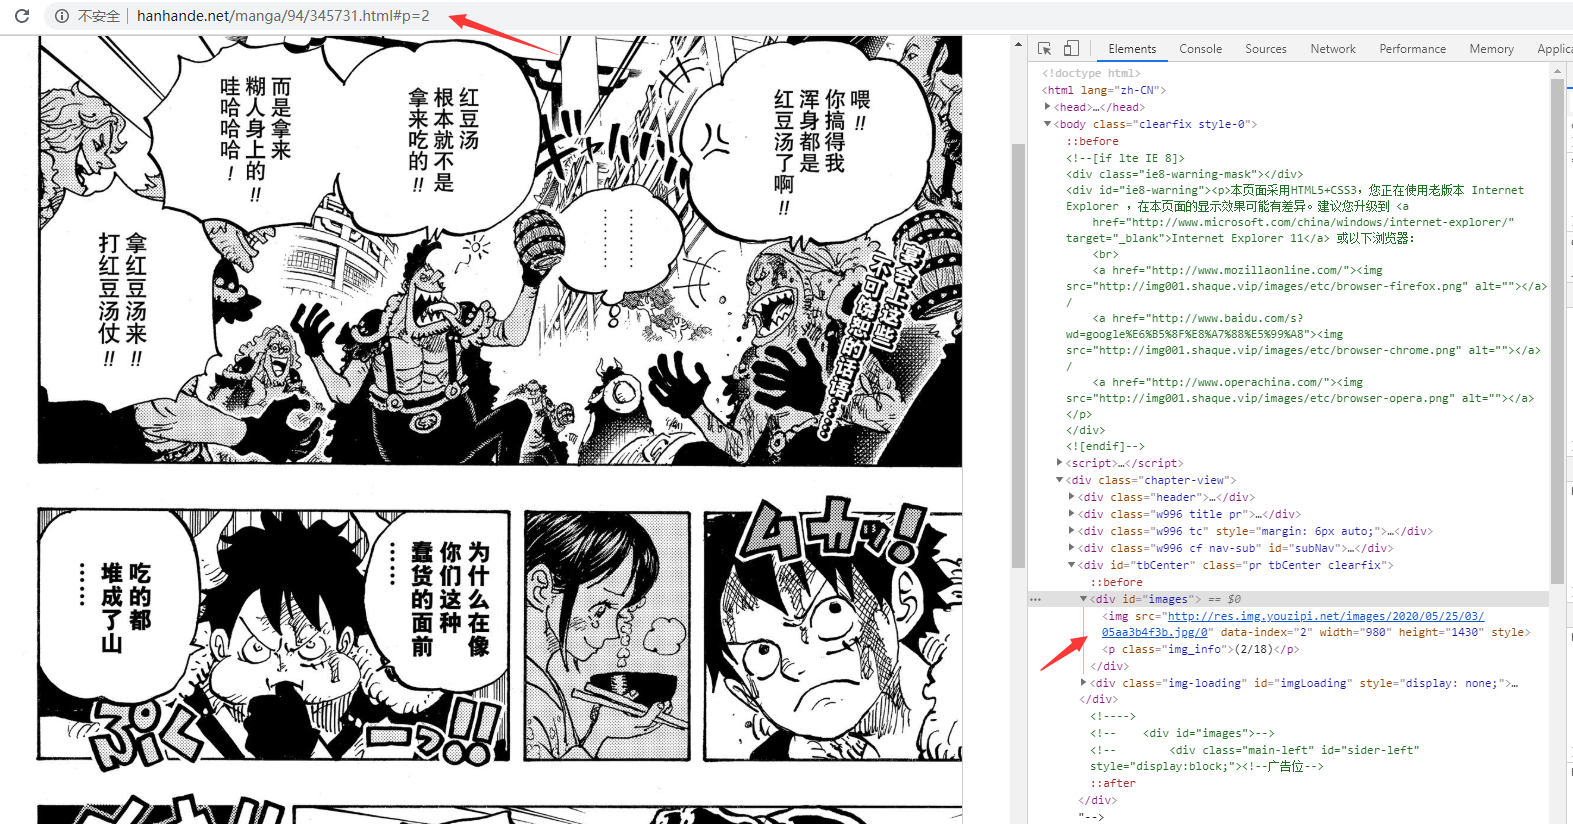1573x824 pixels.
Task: Toggle the device toolbar icon
Action: pyautogui.click(x=1071, y=48)
